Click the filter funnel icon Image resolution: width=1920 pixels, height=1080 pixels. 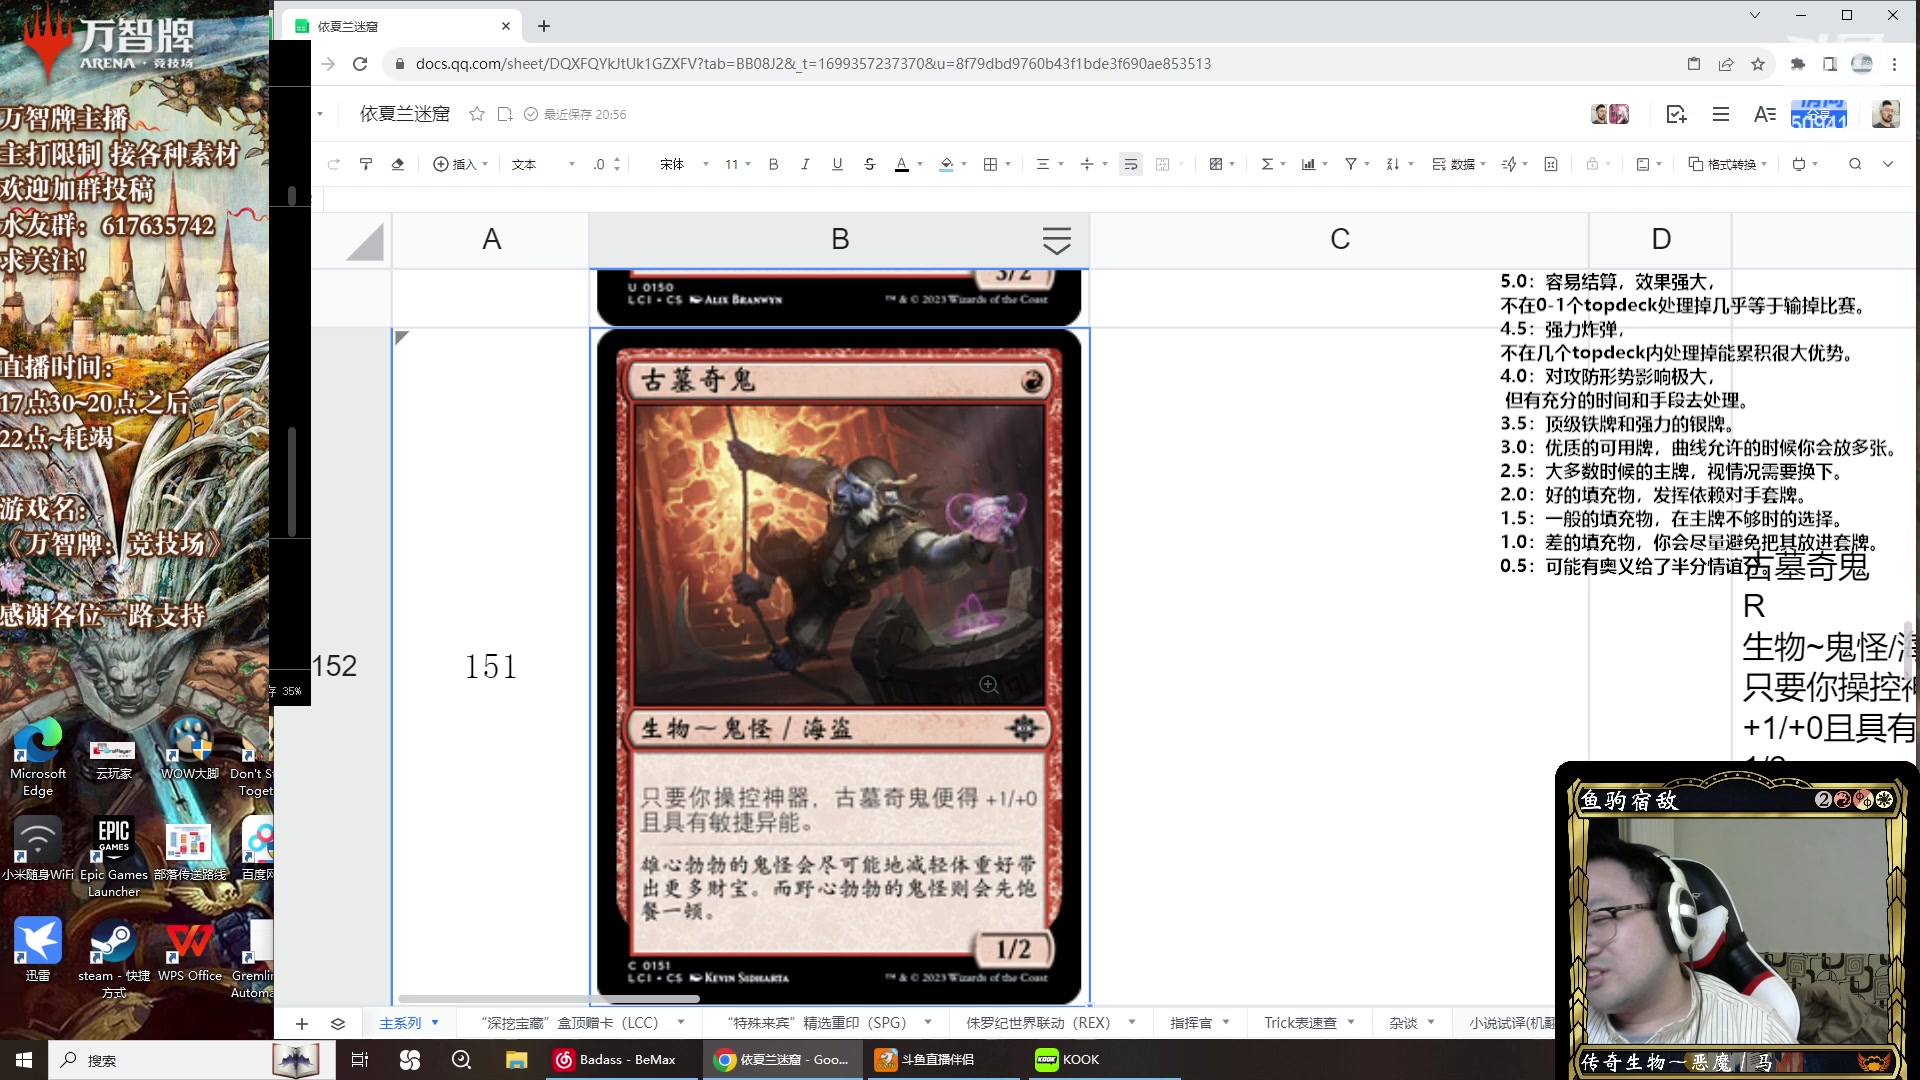point(1351,164)
